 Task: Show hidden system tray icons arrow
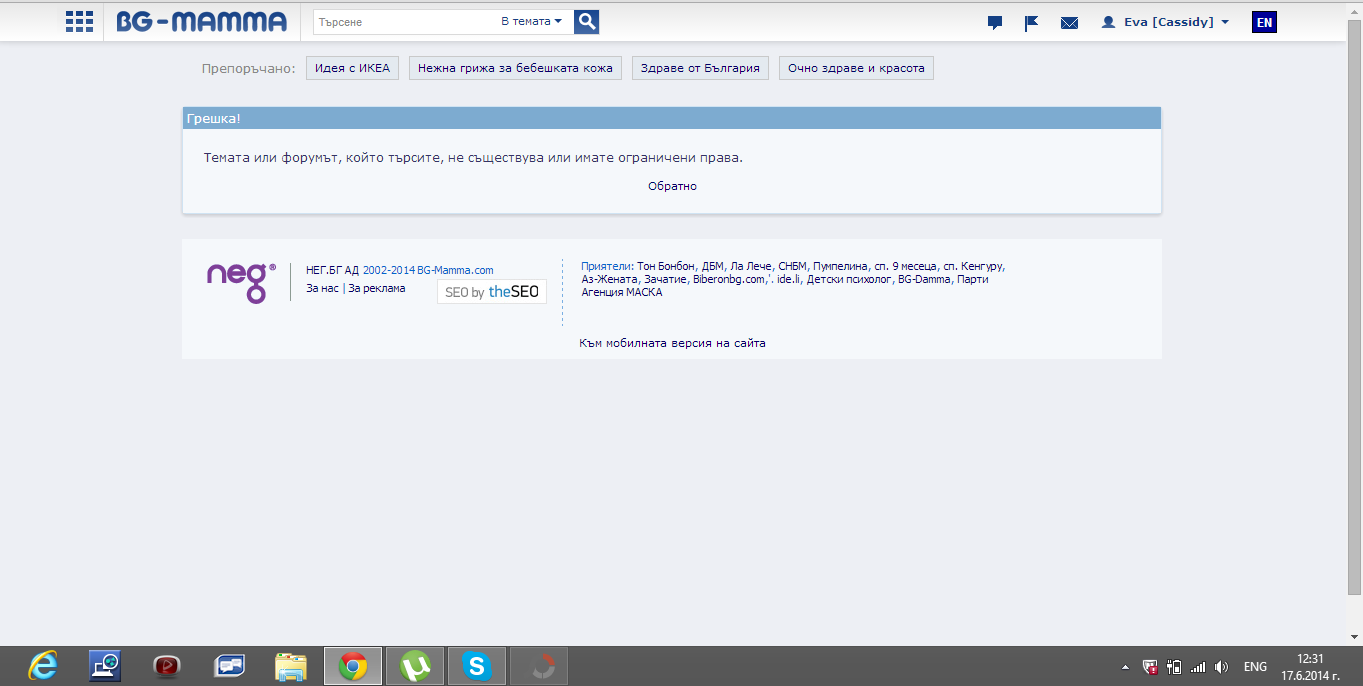(x=1125, y=667)
